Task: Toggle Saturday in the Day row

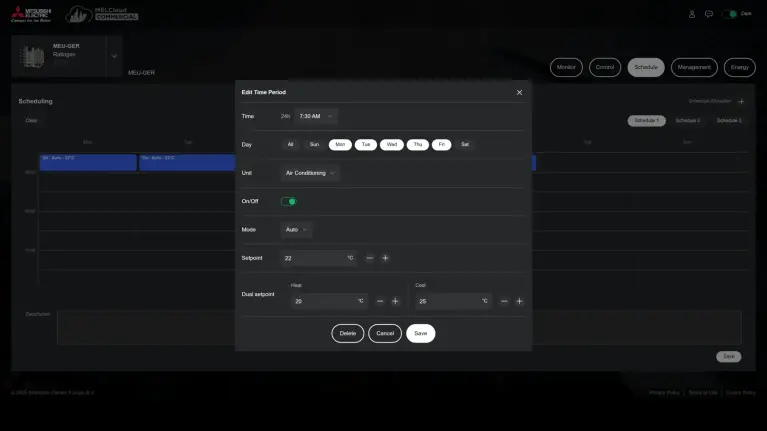Action: tap(465, 144)
